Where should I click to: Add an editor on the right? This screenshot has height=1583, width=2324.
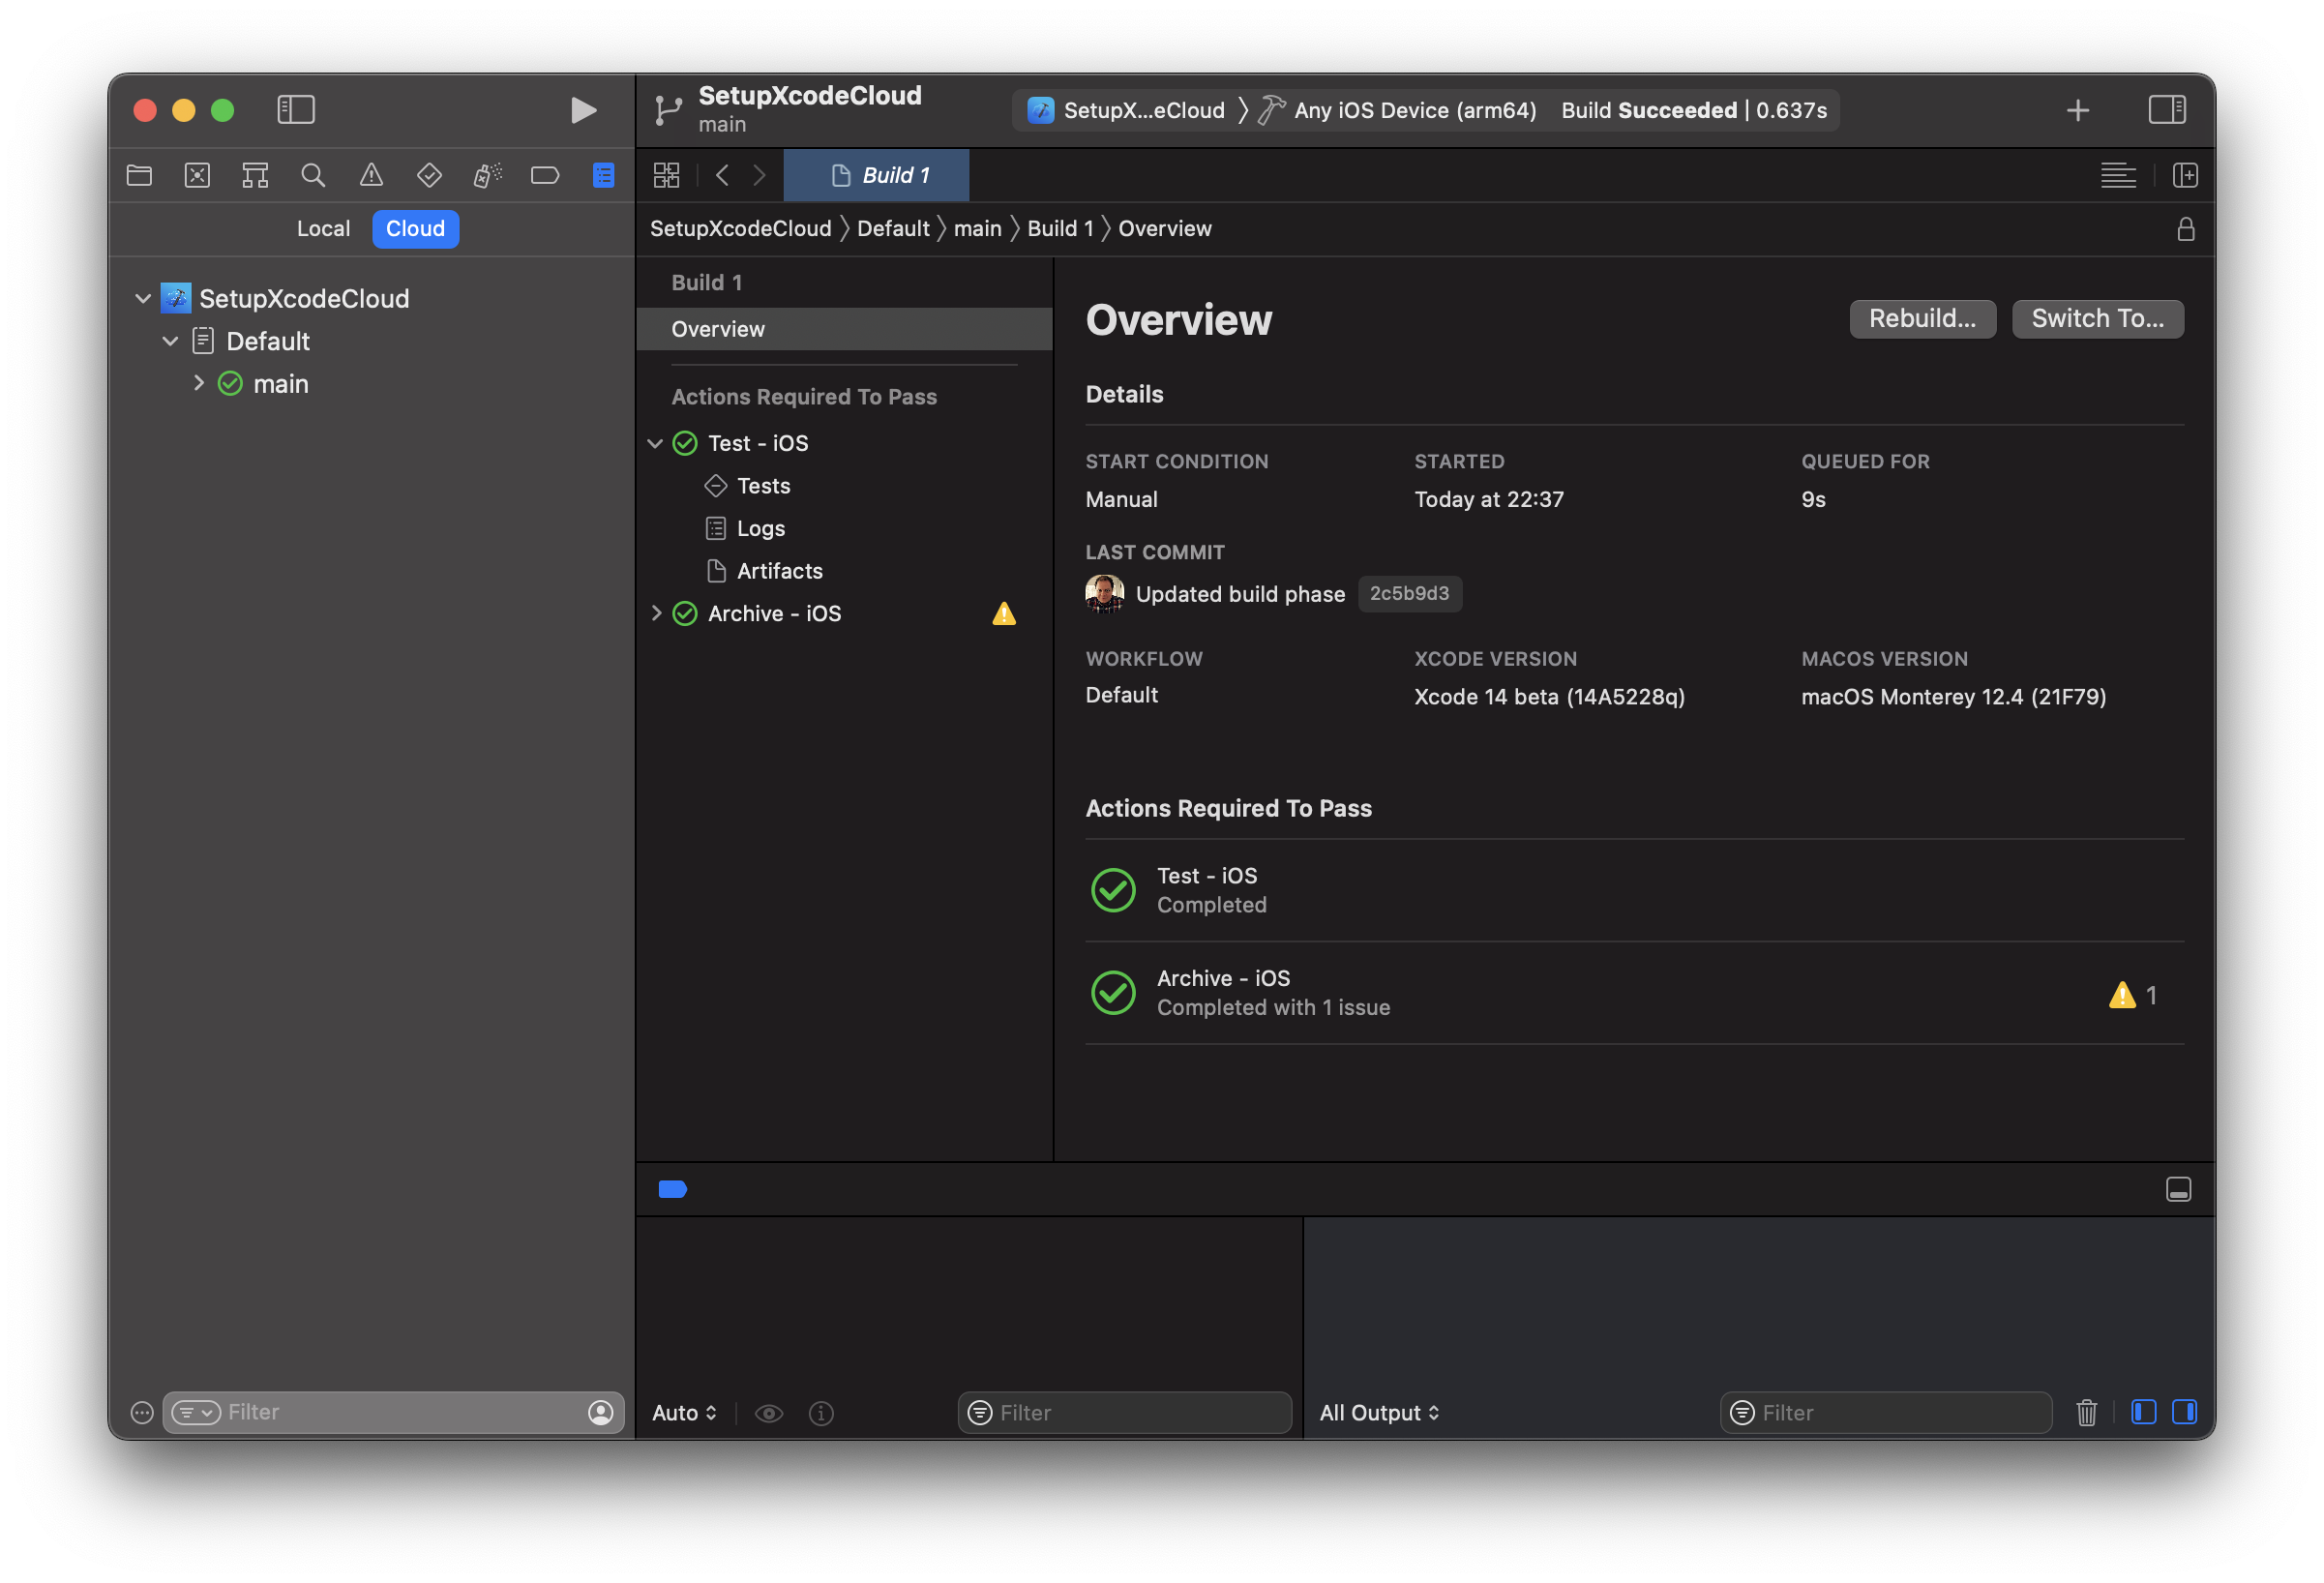tap(2185, 176)
